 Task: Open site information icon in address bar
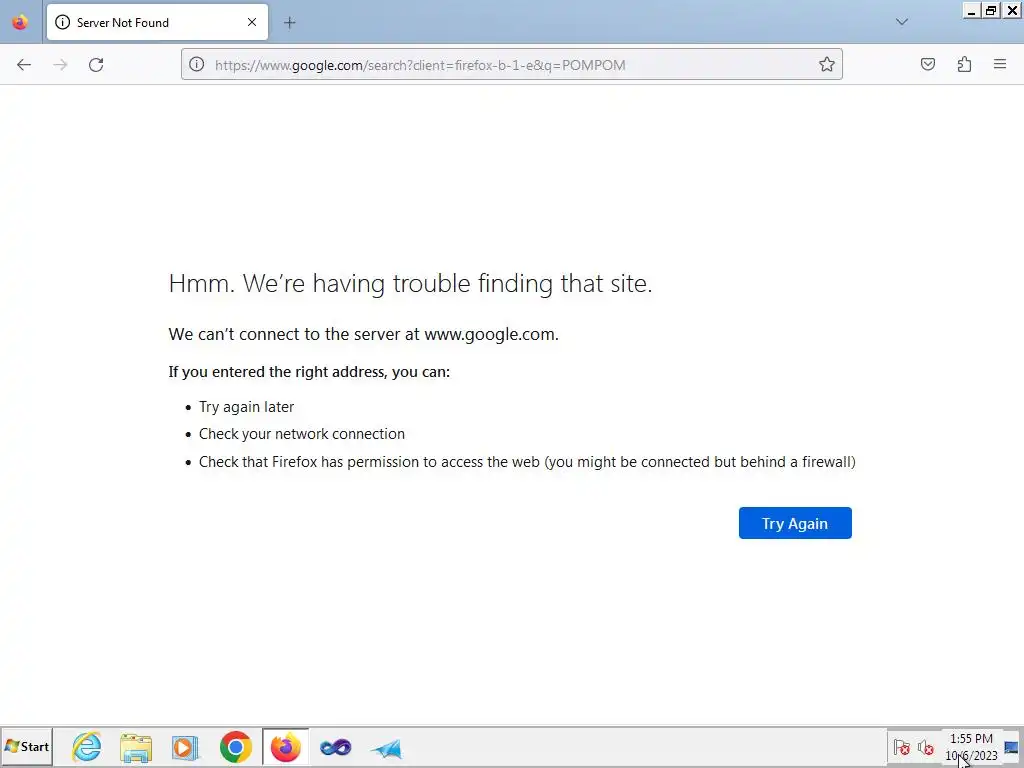pos(197,65)
